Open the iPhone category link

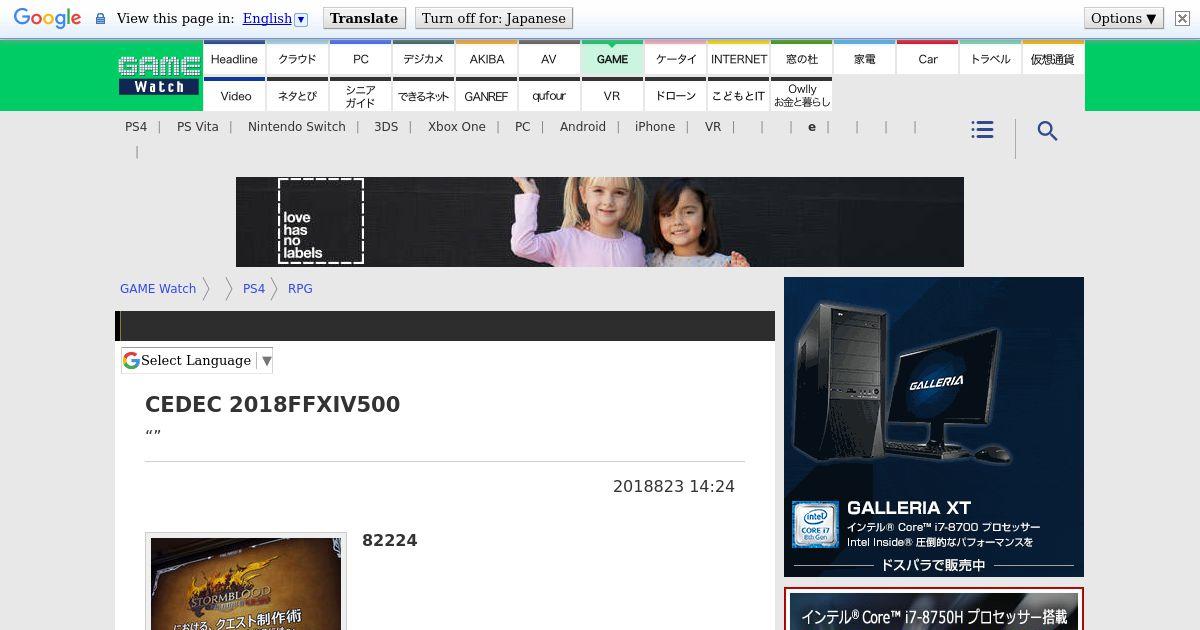(655, 126)
